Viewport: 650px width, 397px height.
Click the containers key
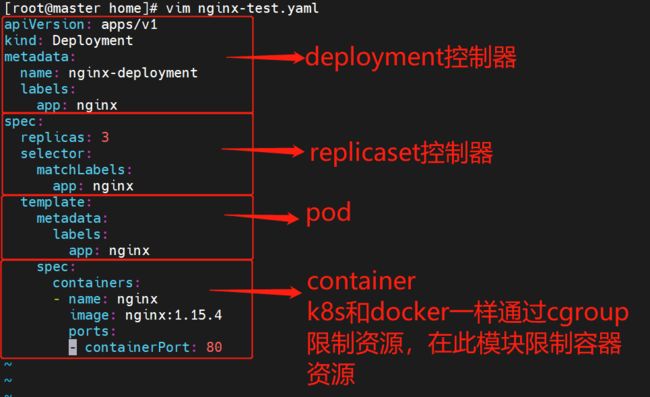click(93, 283)
